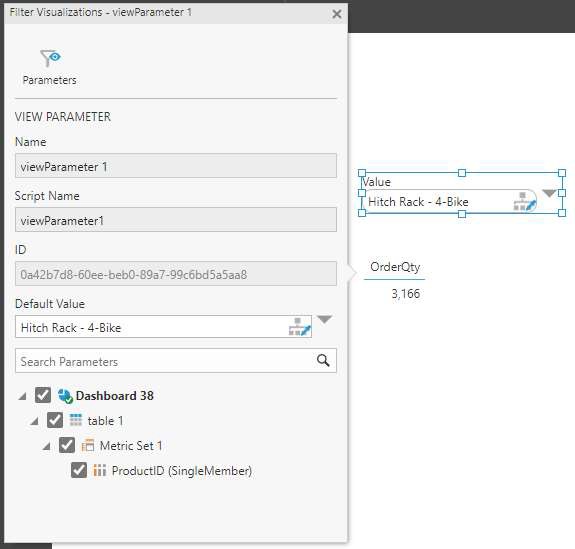Expand the Default Value dropdown arrow
The height and width of the screenshot is (549, 575).
[325, 319]
